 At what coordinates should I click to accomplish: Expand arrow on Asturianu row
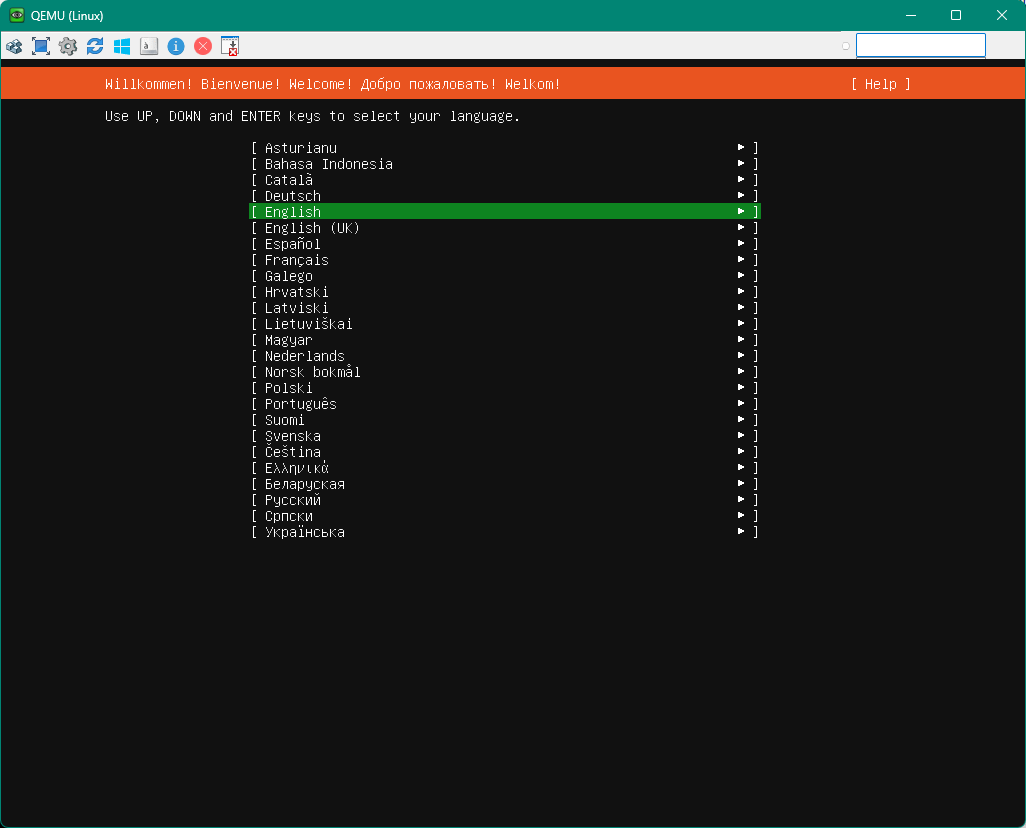741,147
